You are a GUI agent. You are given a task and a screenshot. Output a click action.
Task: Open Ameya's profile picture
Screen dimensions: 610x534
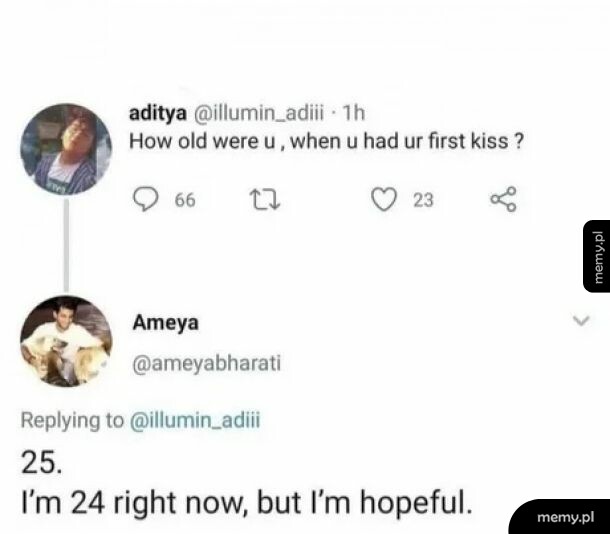coord(66,341)
